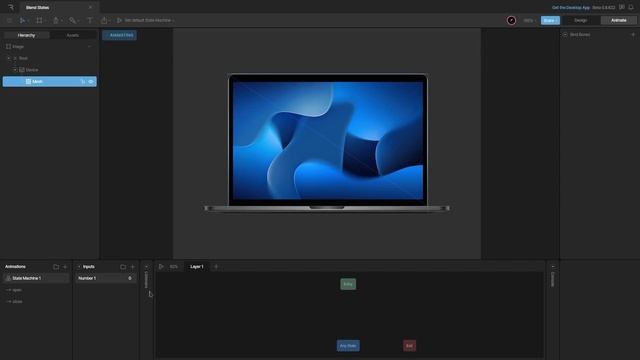The image size is (640, 360).
Task: Click the circular user avatar icon
Action: 511,20
